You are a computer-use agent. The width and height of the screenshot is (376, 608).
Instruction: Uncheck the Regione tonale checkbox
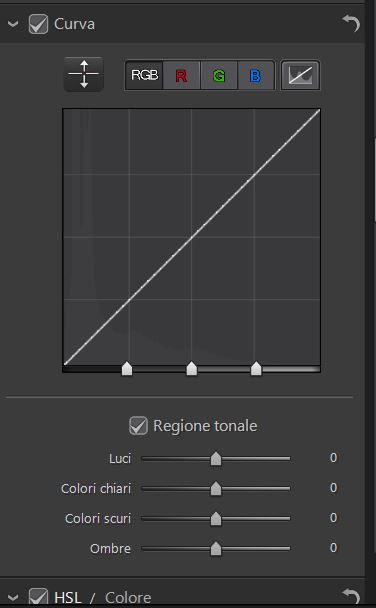pos(138,425)
